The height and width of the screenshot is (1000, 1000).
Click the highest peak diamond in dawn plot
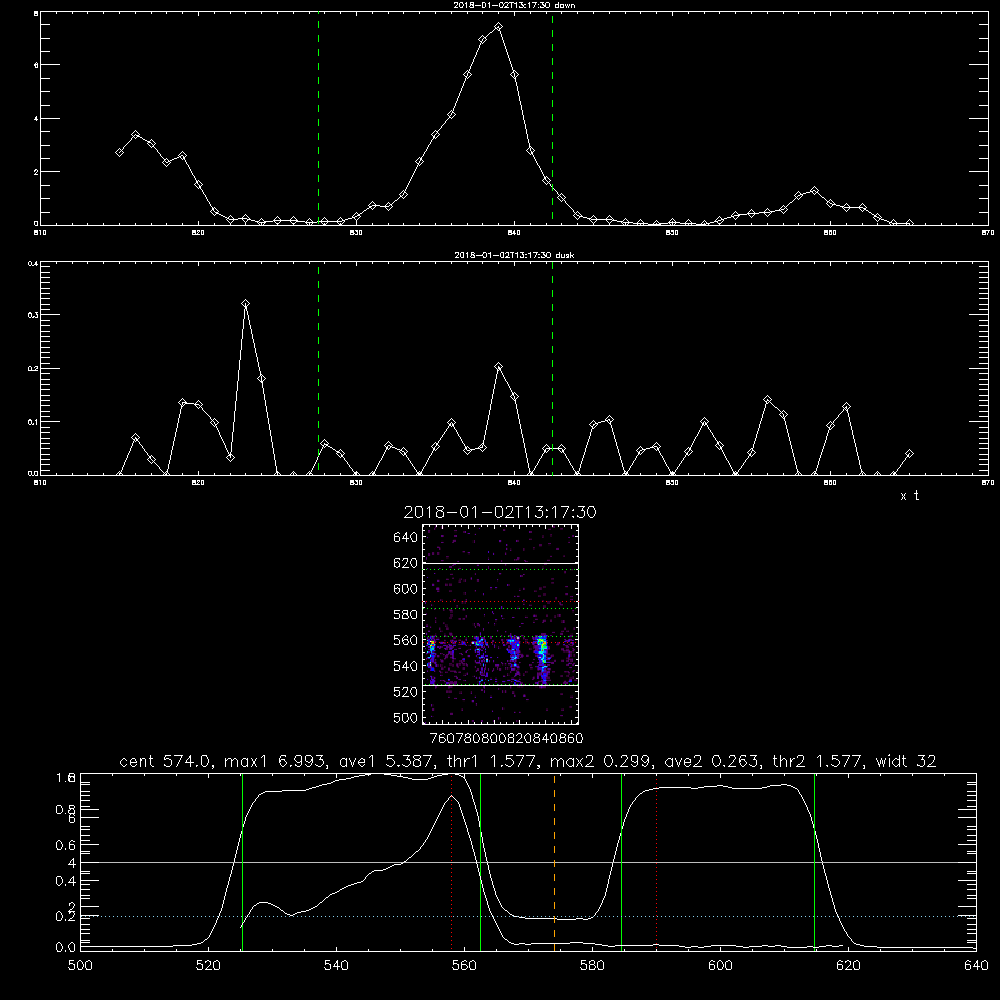[498, 27]
